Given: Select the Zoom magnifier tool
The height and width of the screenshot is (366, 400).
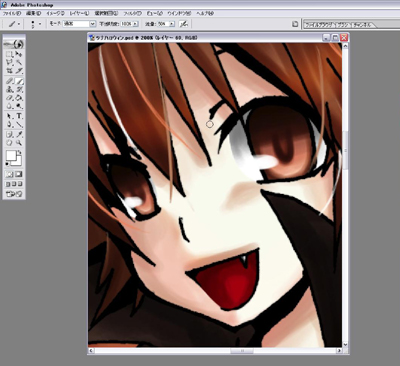Looking at the screenshot, I should tap(19, 143).
